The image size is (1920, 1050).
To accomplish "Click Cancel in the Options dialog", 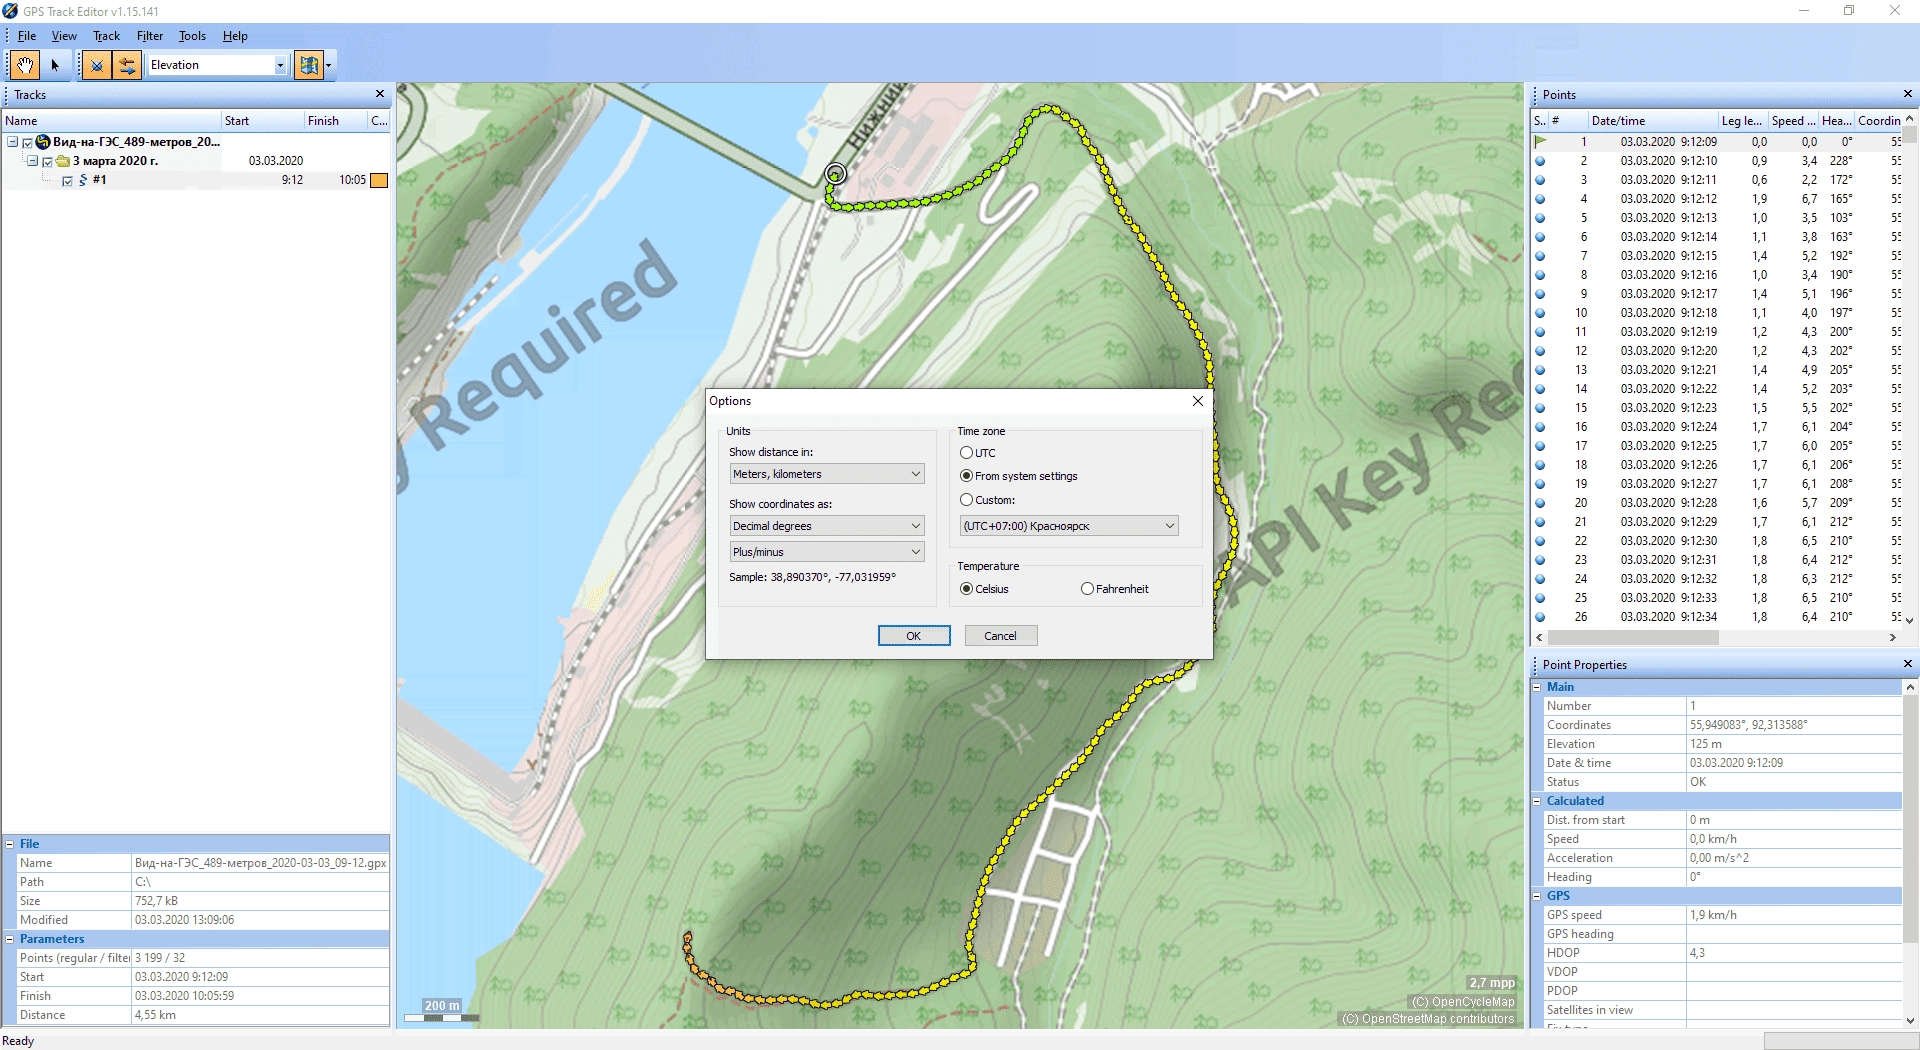I will coord(1000,636).
